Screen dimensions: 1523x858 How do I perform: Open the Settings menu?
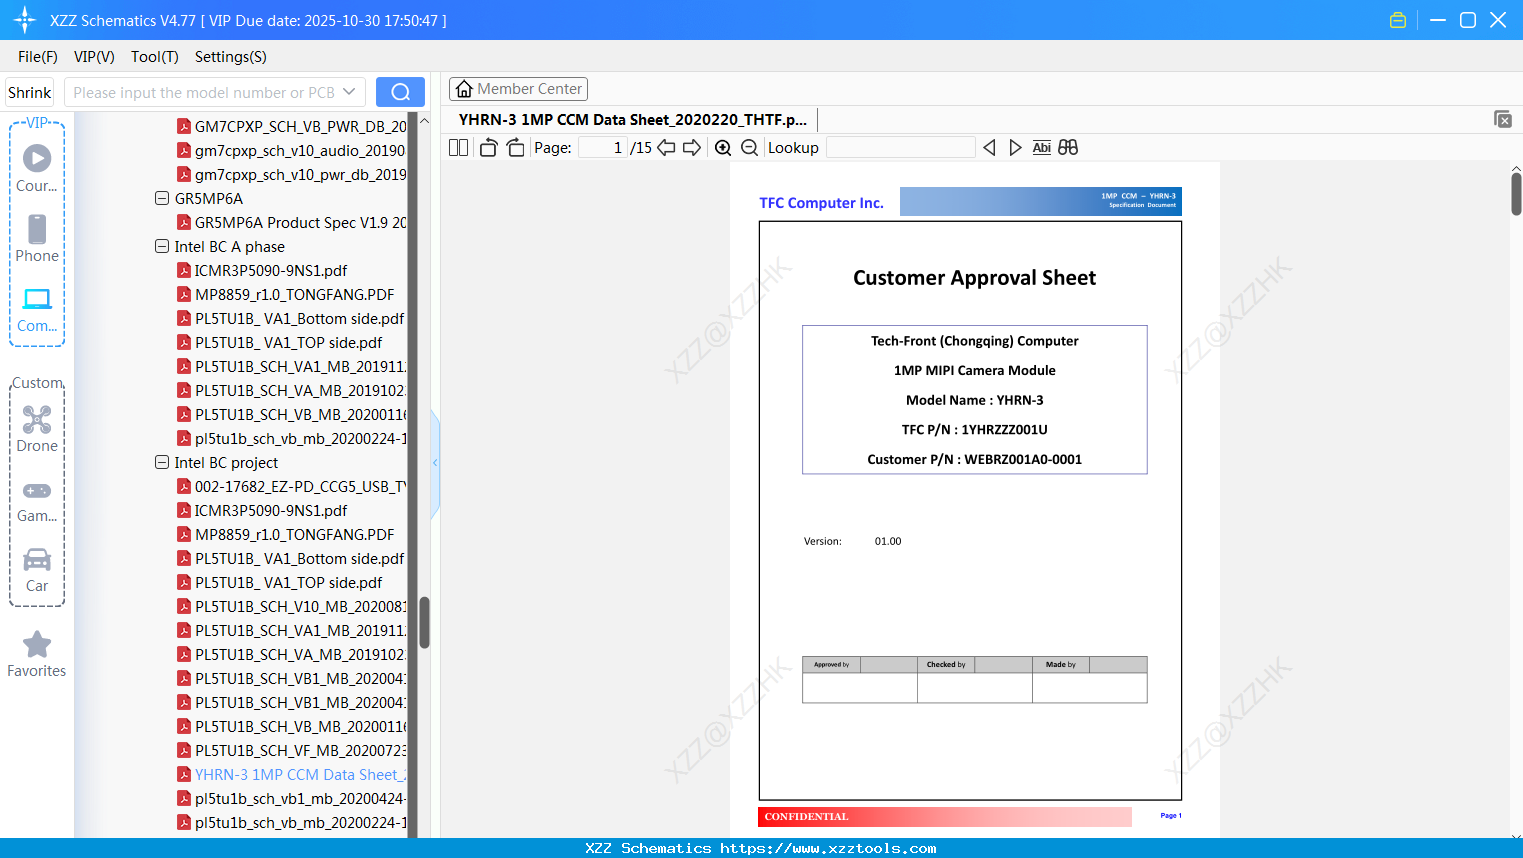[x=231, y=57]
